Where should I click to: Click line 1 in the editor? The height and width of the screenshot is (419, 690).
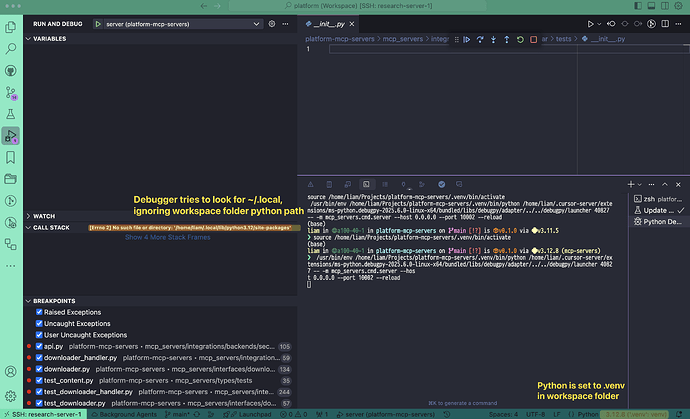(x=509, y=49)
